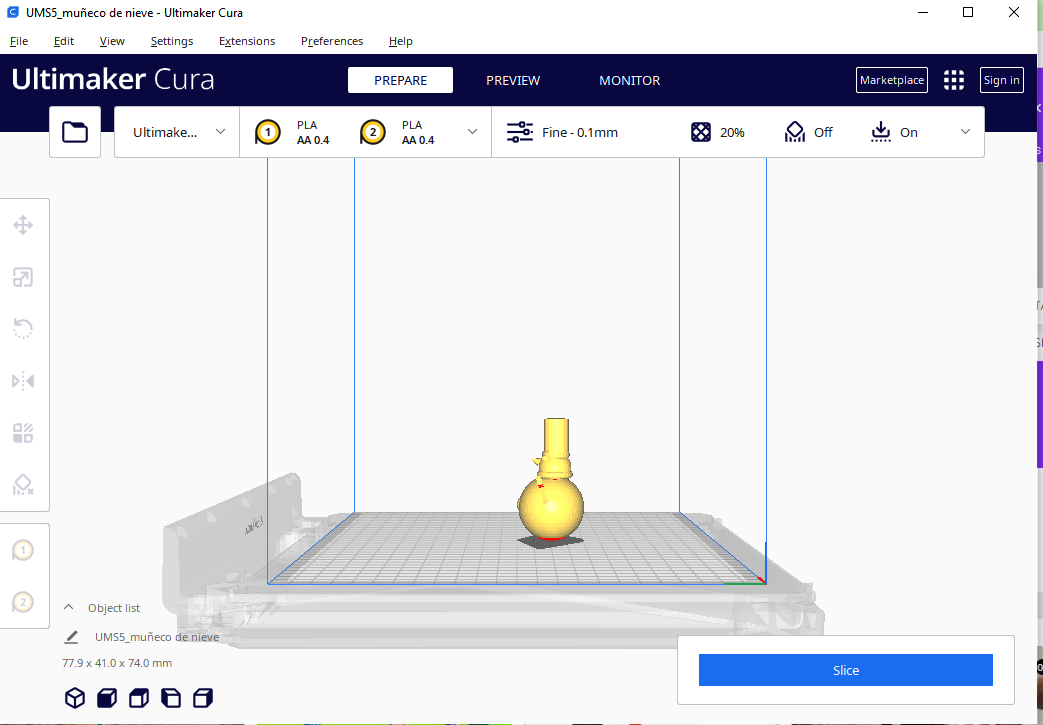Click the support Off icon
Screen dimensions: 1043x725
point(795,132)
